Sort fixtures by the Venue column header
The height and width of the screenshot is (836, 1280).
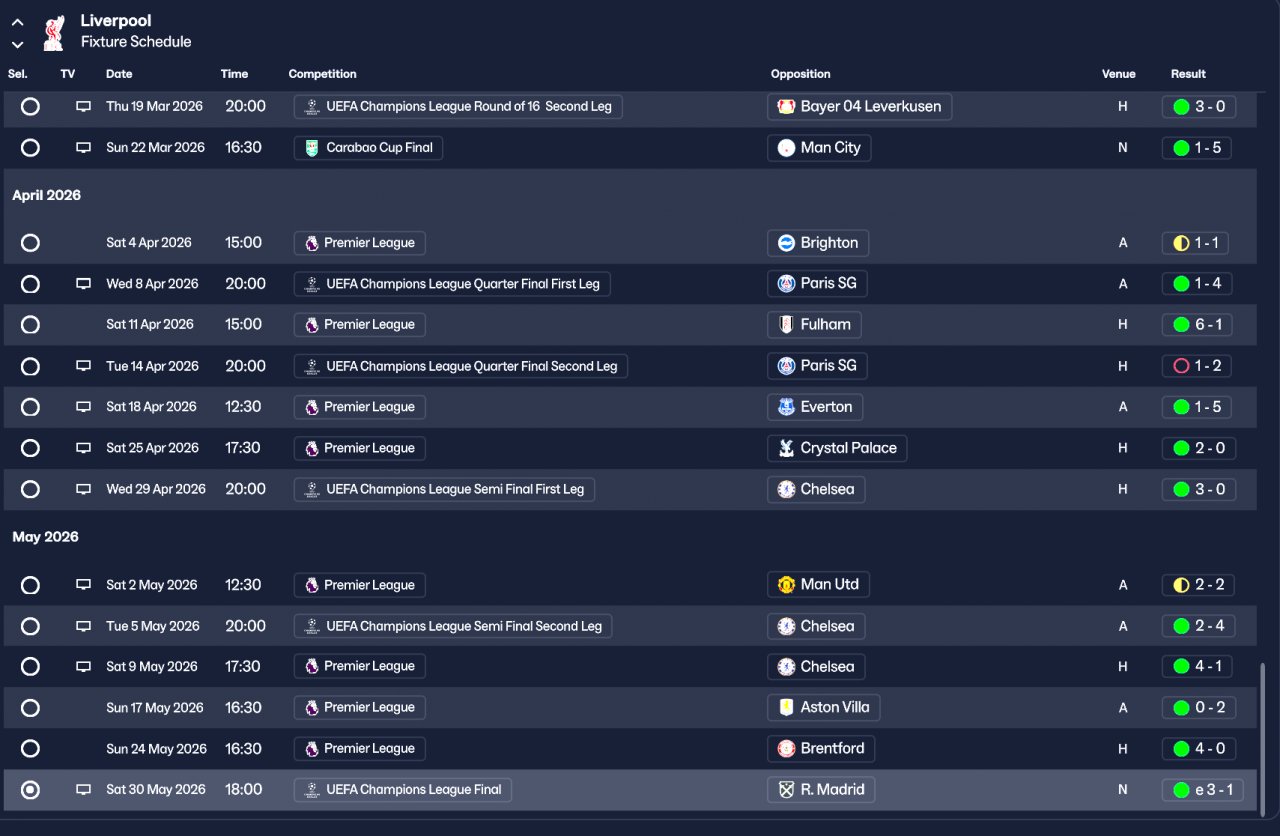coord(1119,74)
